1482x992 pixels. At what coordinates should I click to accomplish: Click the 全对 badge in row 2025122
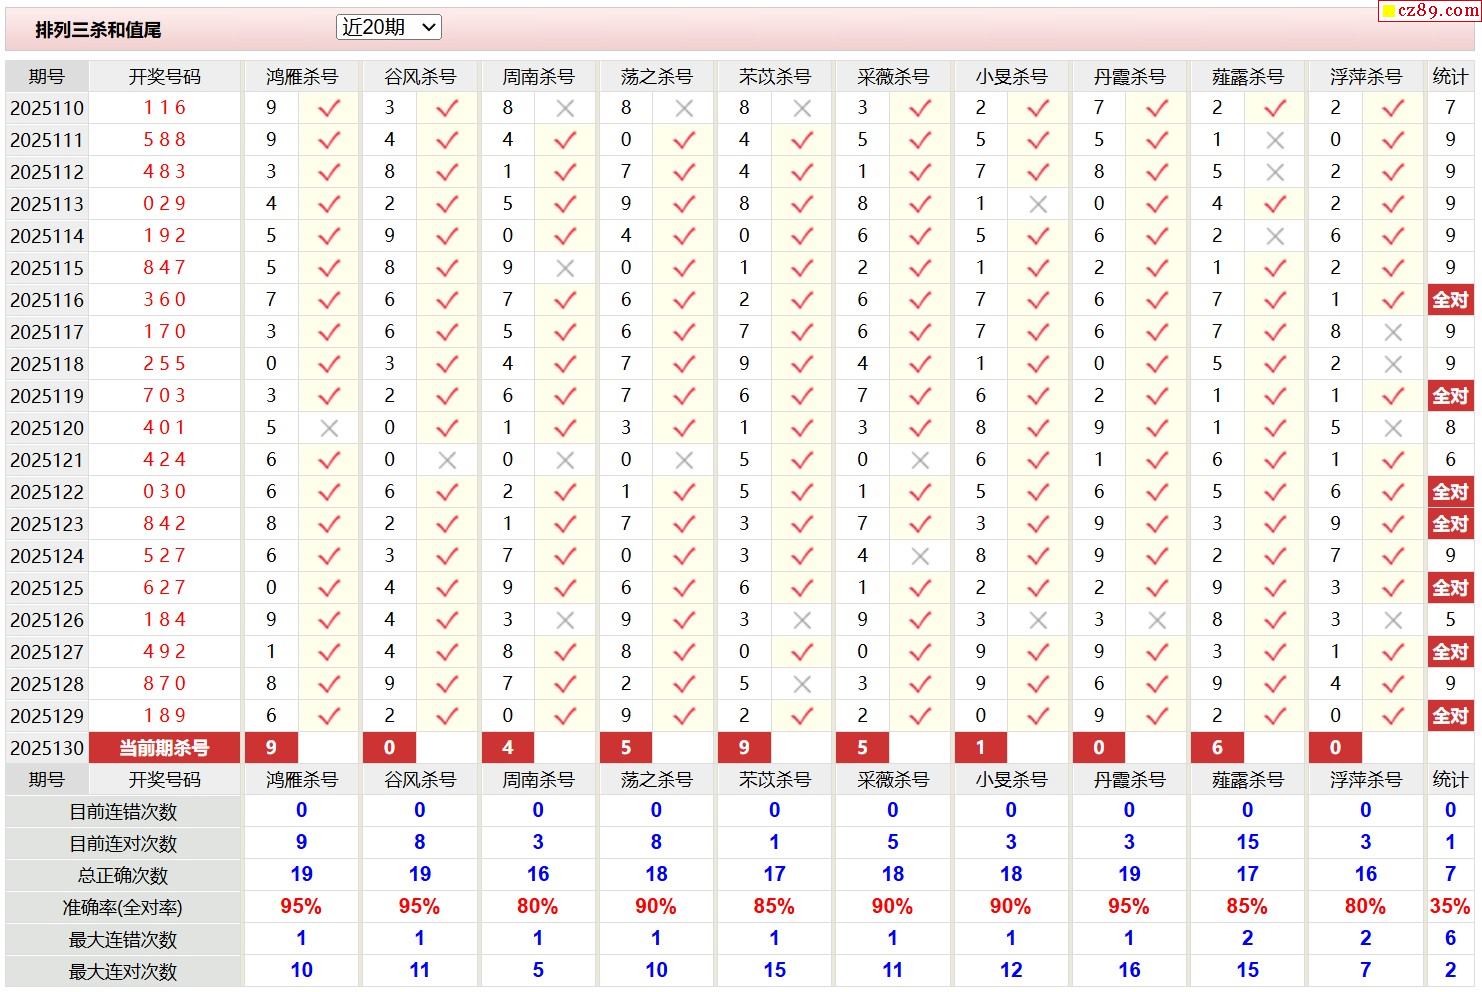pos(1450,492)
